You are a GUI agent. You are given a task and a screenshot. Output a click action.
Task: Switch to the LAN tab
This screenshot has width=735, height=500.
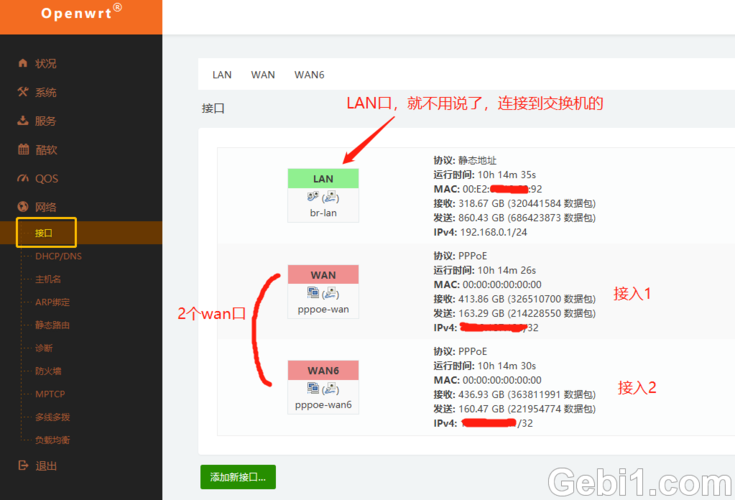[x=222, y=75]
